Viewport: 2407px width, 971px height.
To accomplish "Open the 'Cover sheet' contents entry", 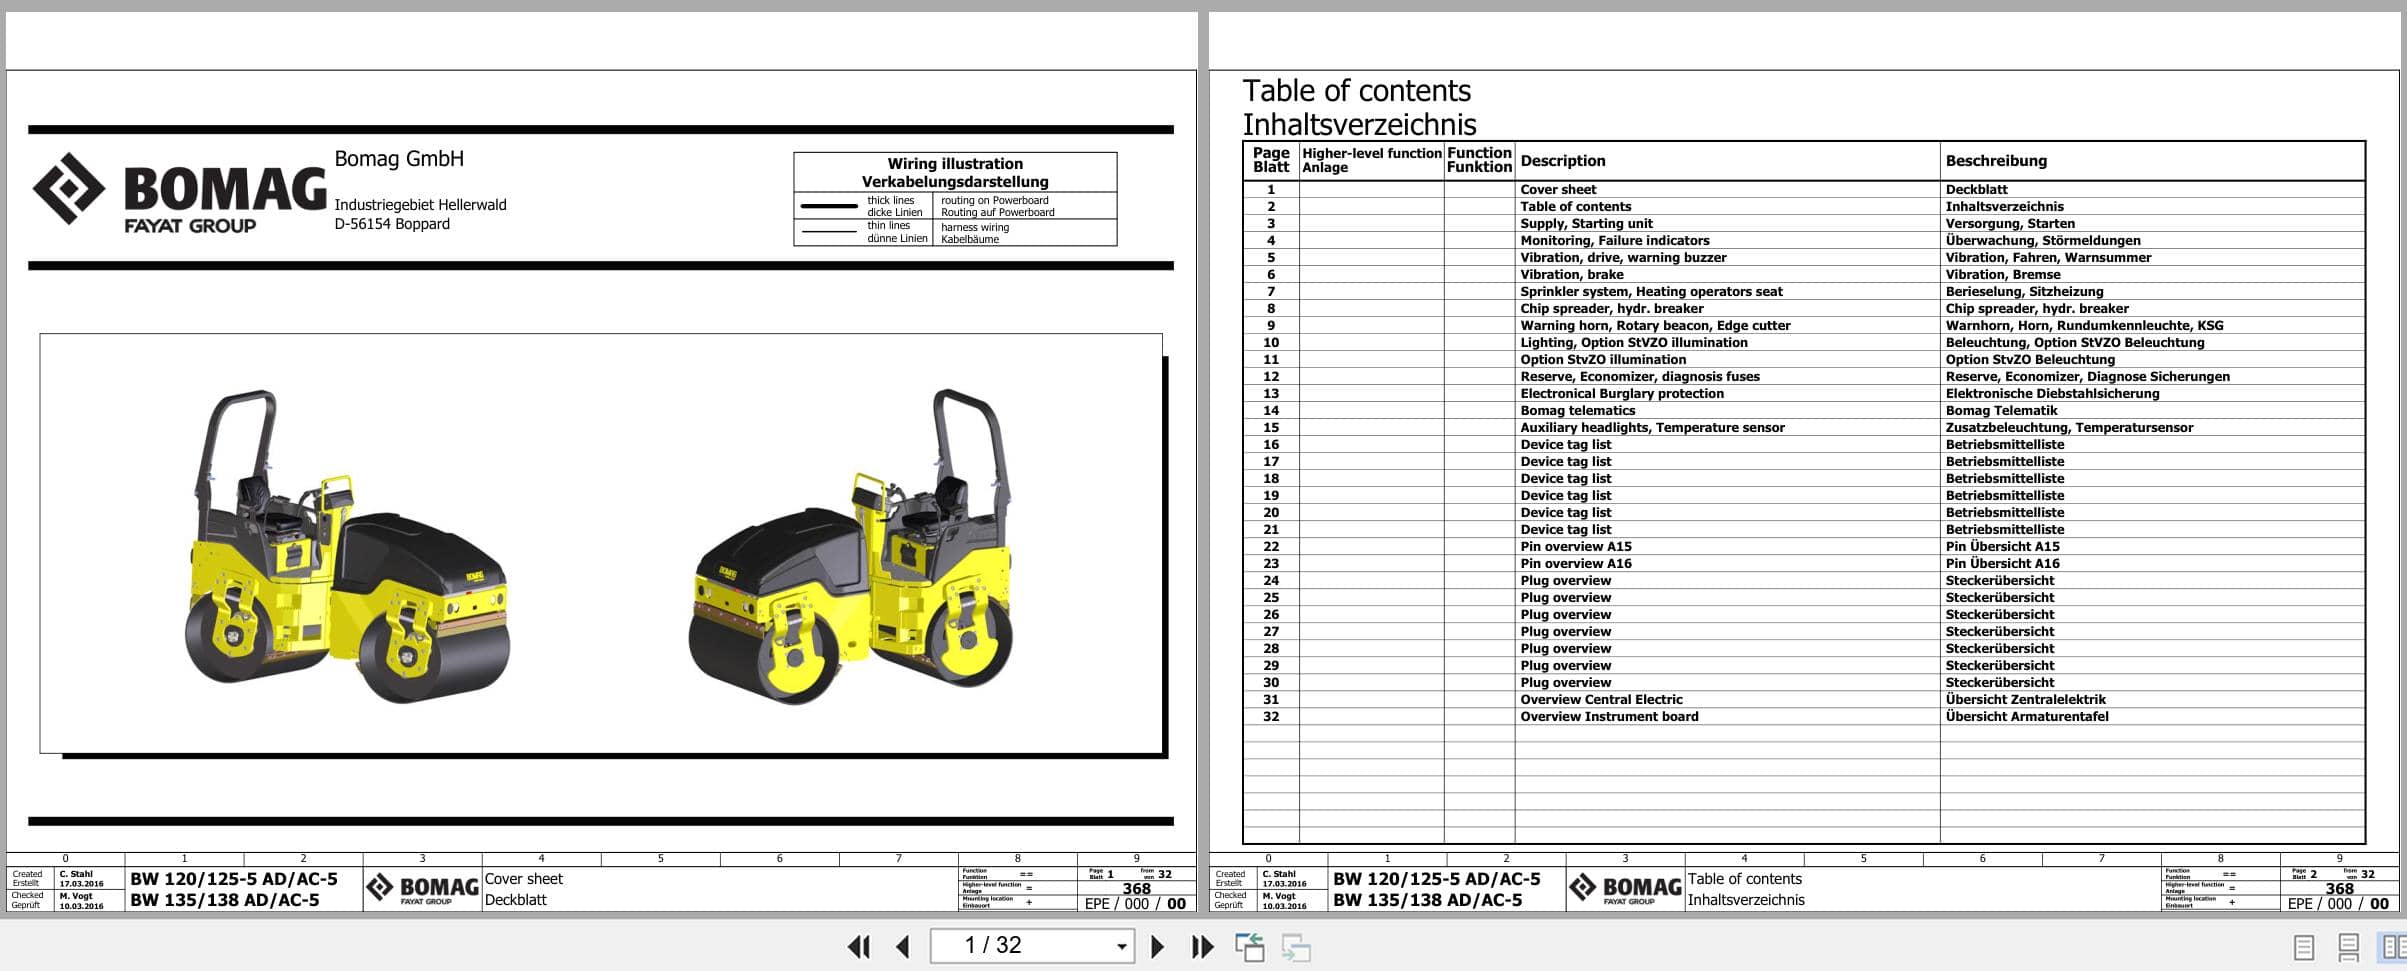I will tap(1559, 189).
